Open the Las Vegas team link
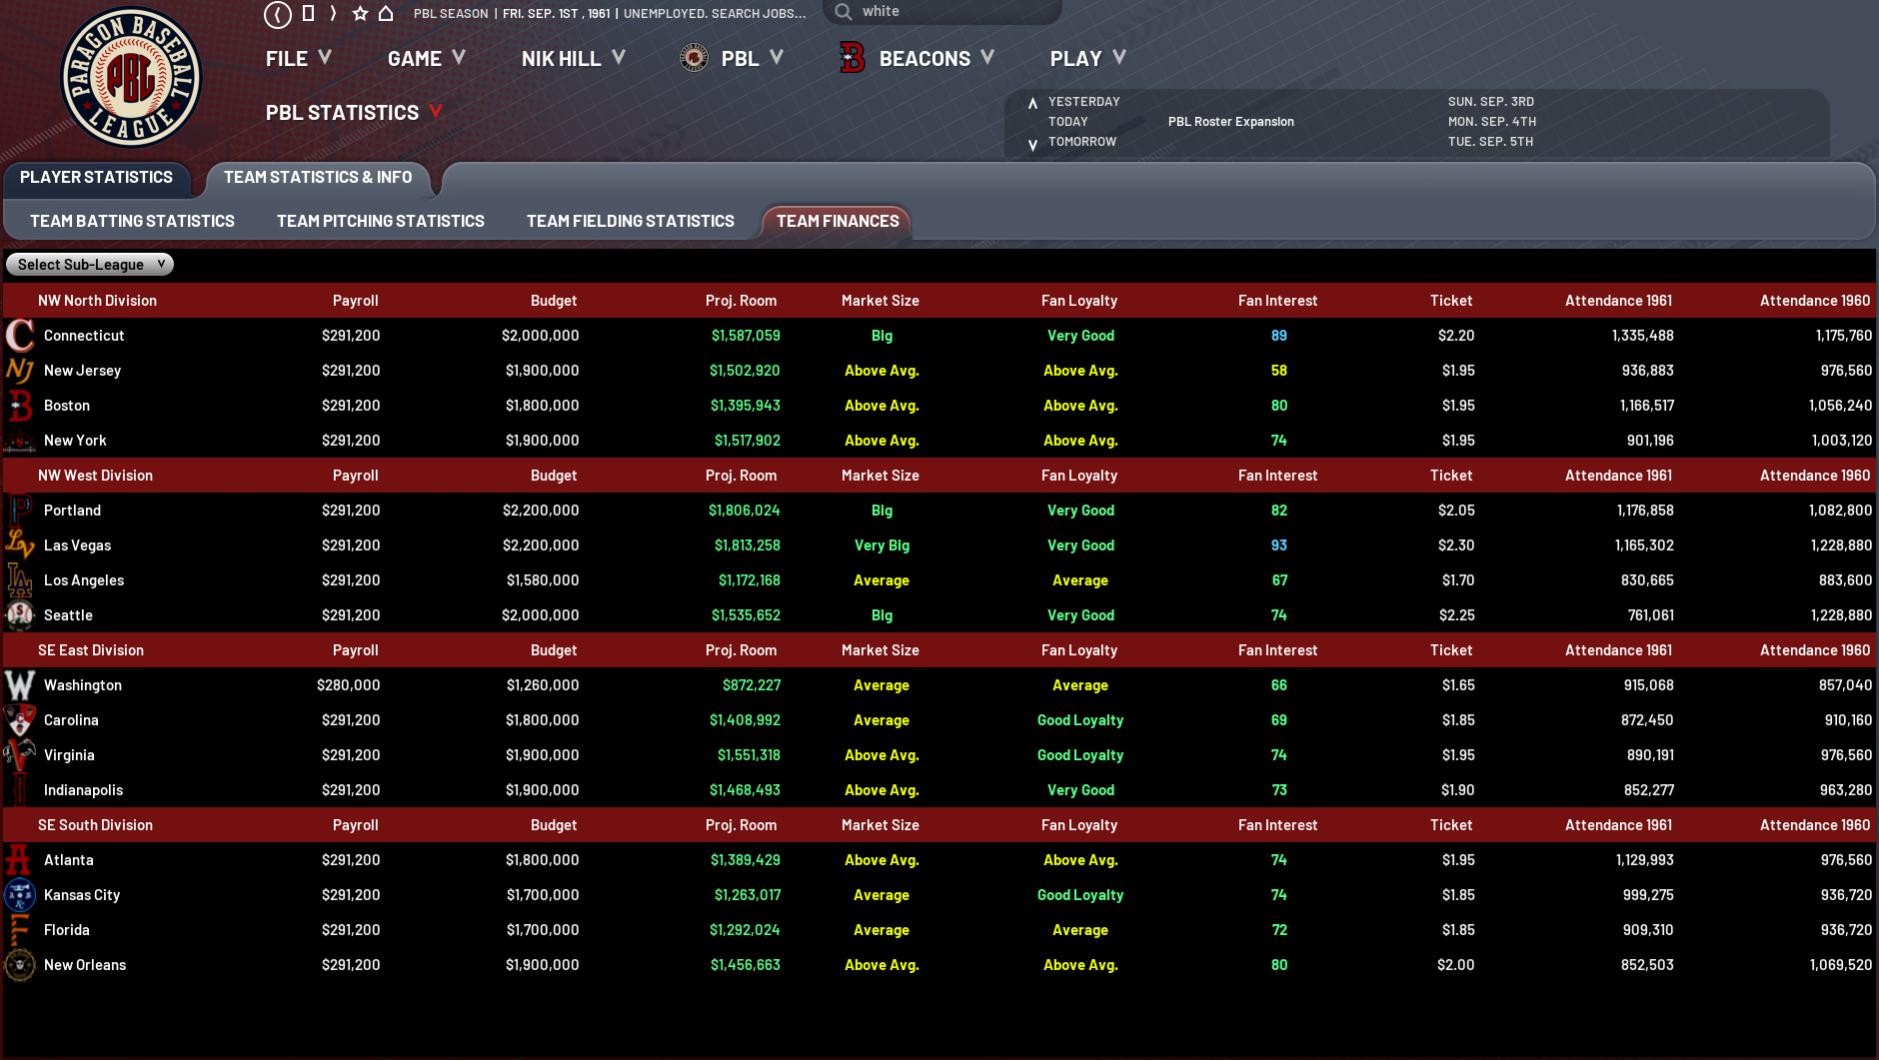The width and height of the screenshot is (1879, 1060). pos(77,545)
